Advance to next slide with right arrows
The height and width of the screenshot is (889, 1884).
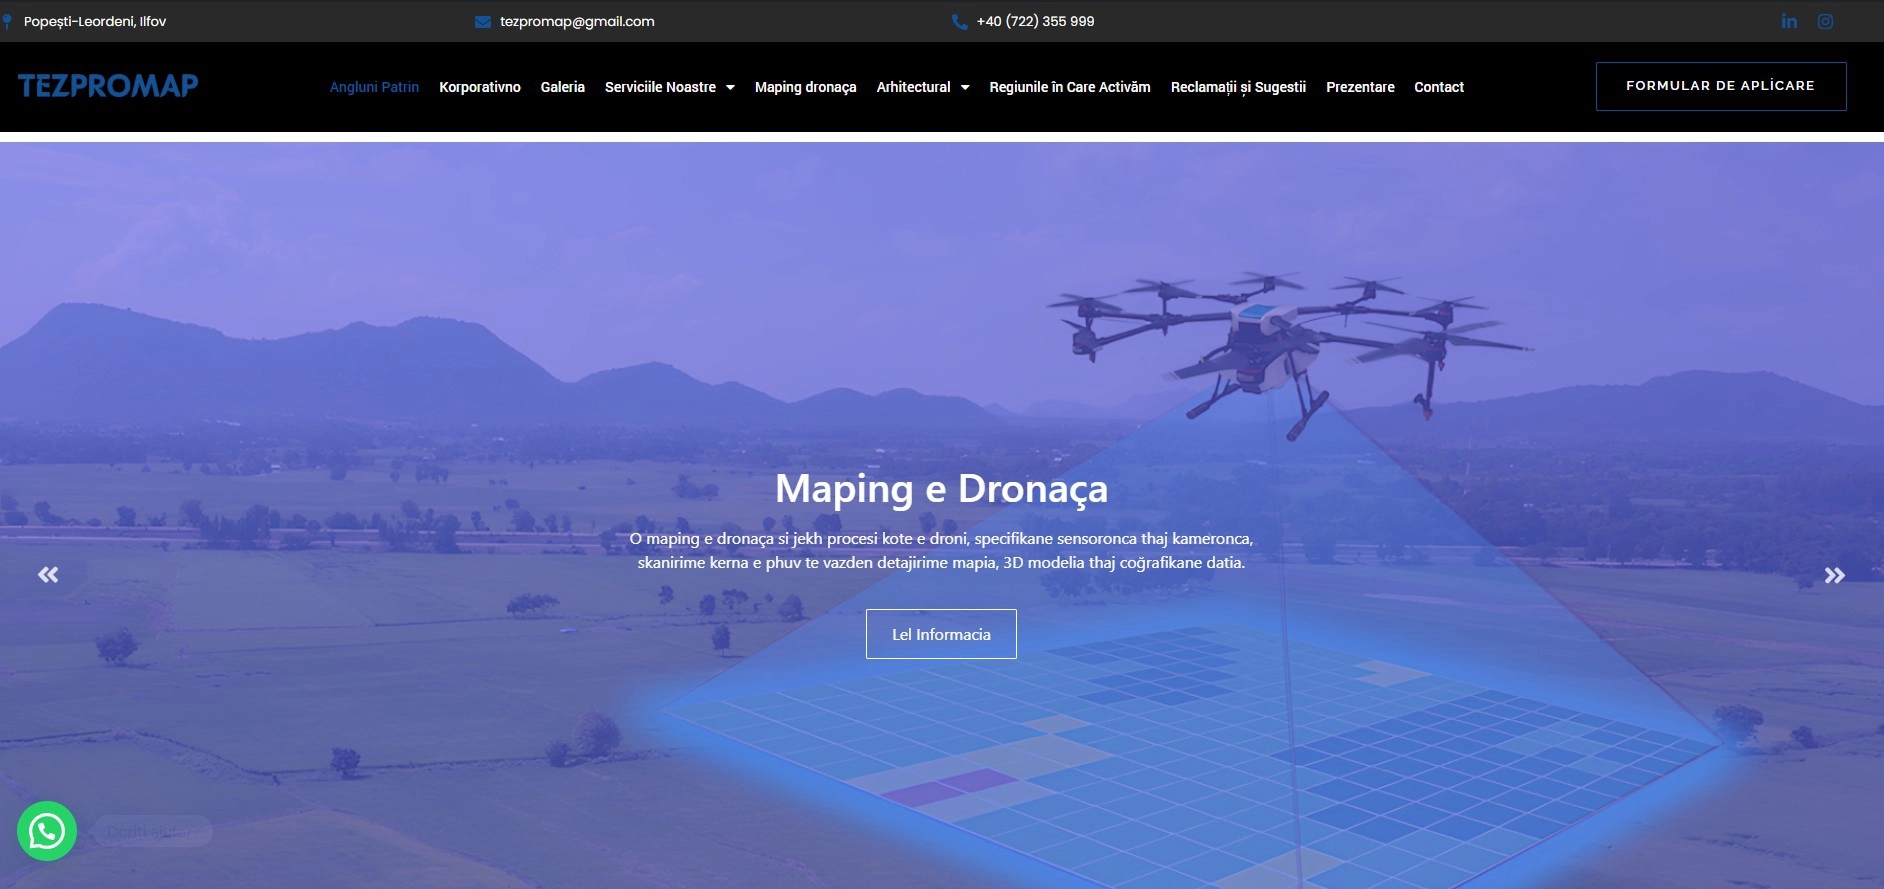click(x=1834, y=575)
